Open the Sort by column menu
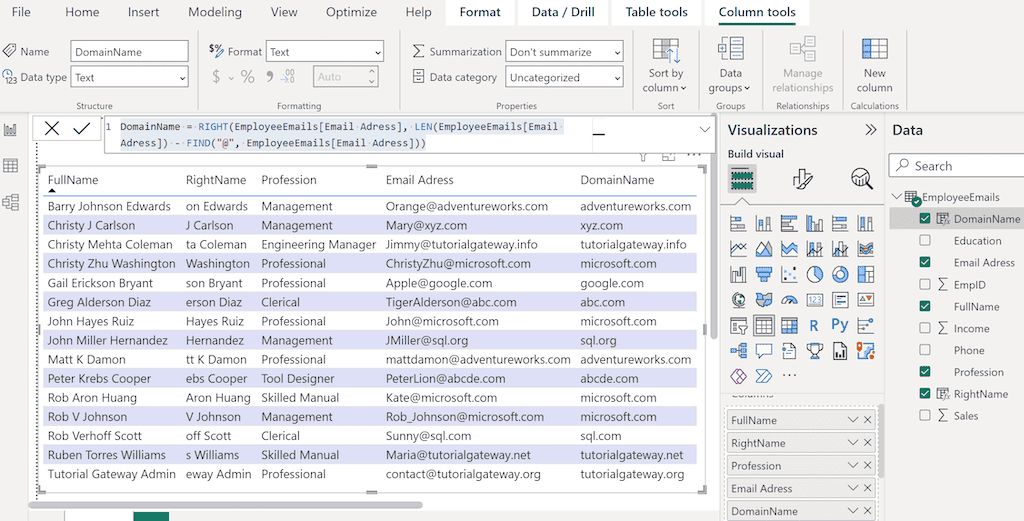 [x=665, y=65]
